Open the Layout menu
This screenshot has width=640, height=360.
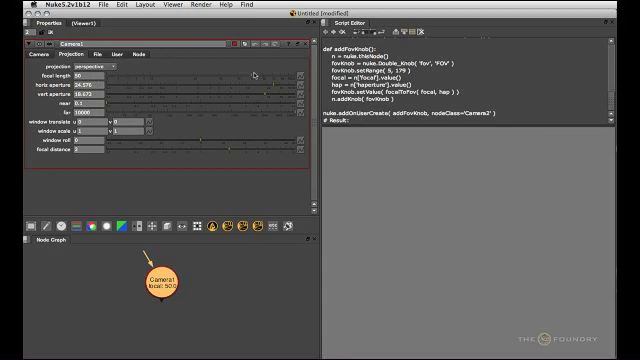pyautogui.click(x=145, y=4)
